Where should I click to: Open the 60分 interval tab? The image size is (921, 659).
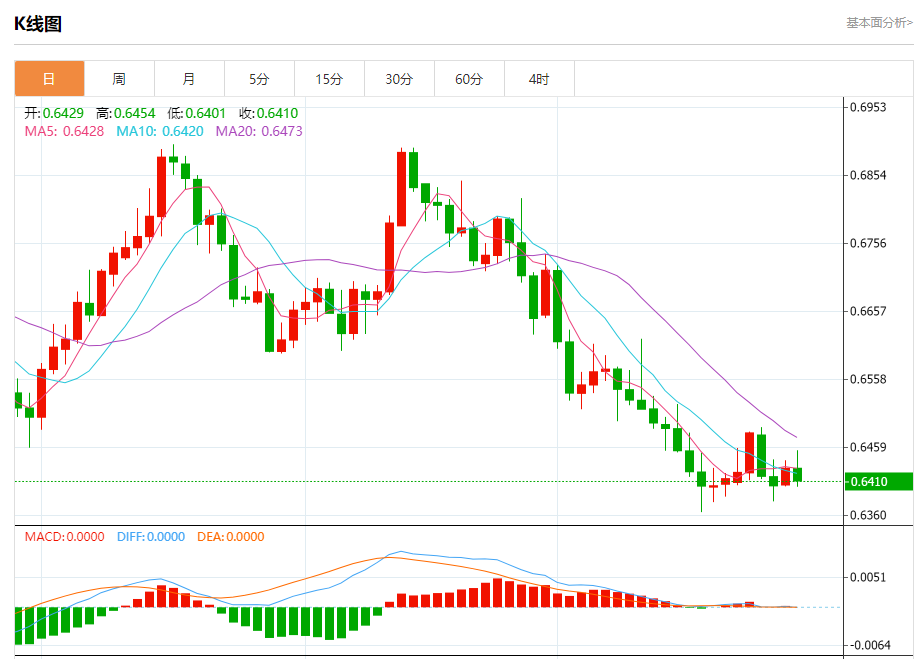pyautogui.click(x=469, y=79)
